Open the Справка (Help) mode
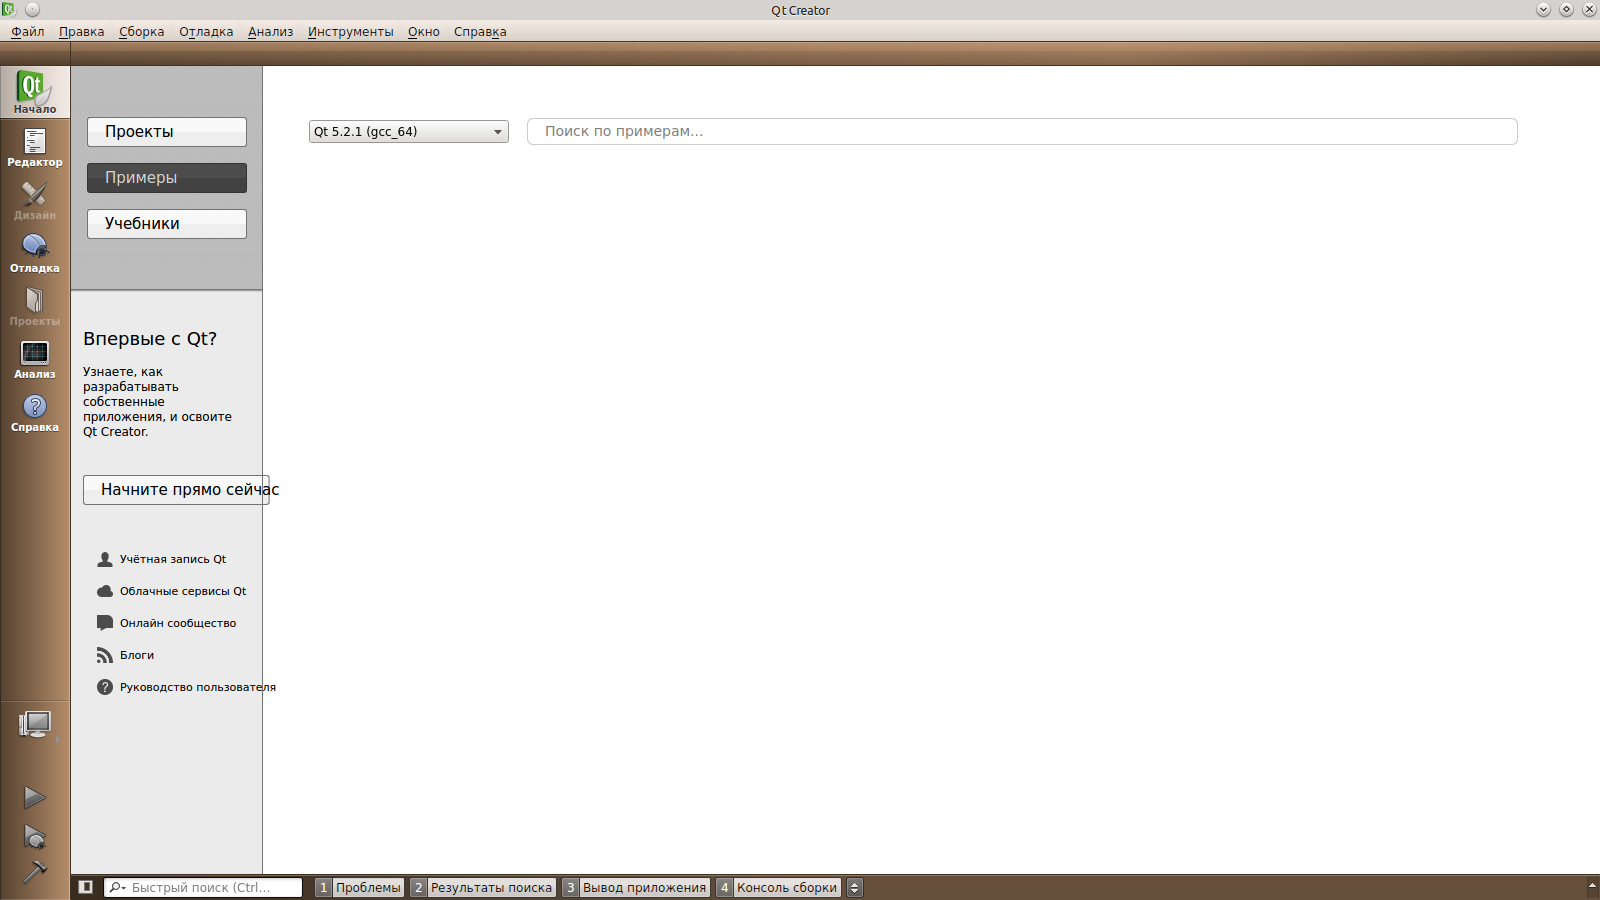Viewport: 1600px width, 900px height. [35, 411]
